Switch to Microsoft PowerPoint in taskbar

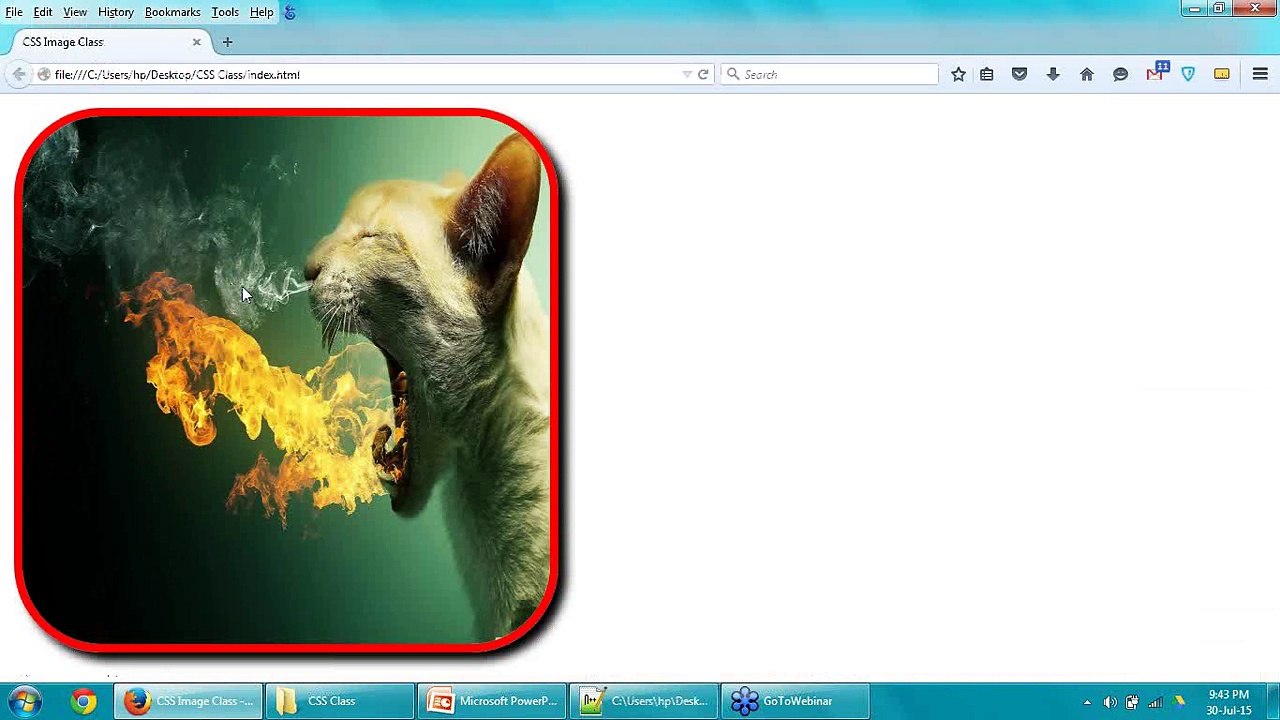pyautogui.click(x=491, y=701)
